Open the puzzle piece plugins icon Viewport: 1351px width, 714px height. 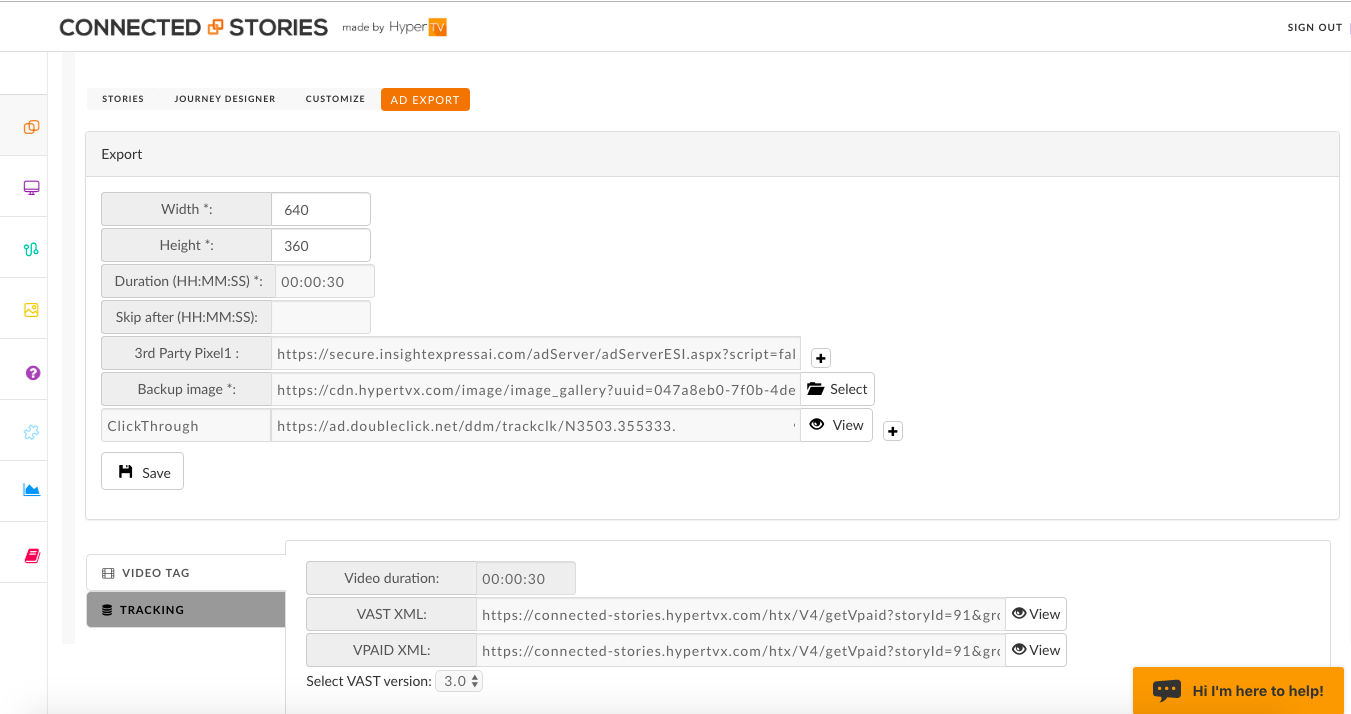[32, 433]
